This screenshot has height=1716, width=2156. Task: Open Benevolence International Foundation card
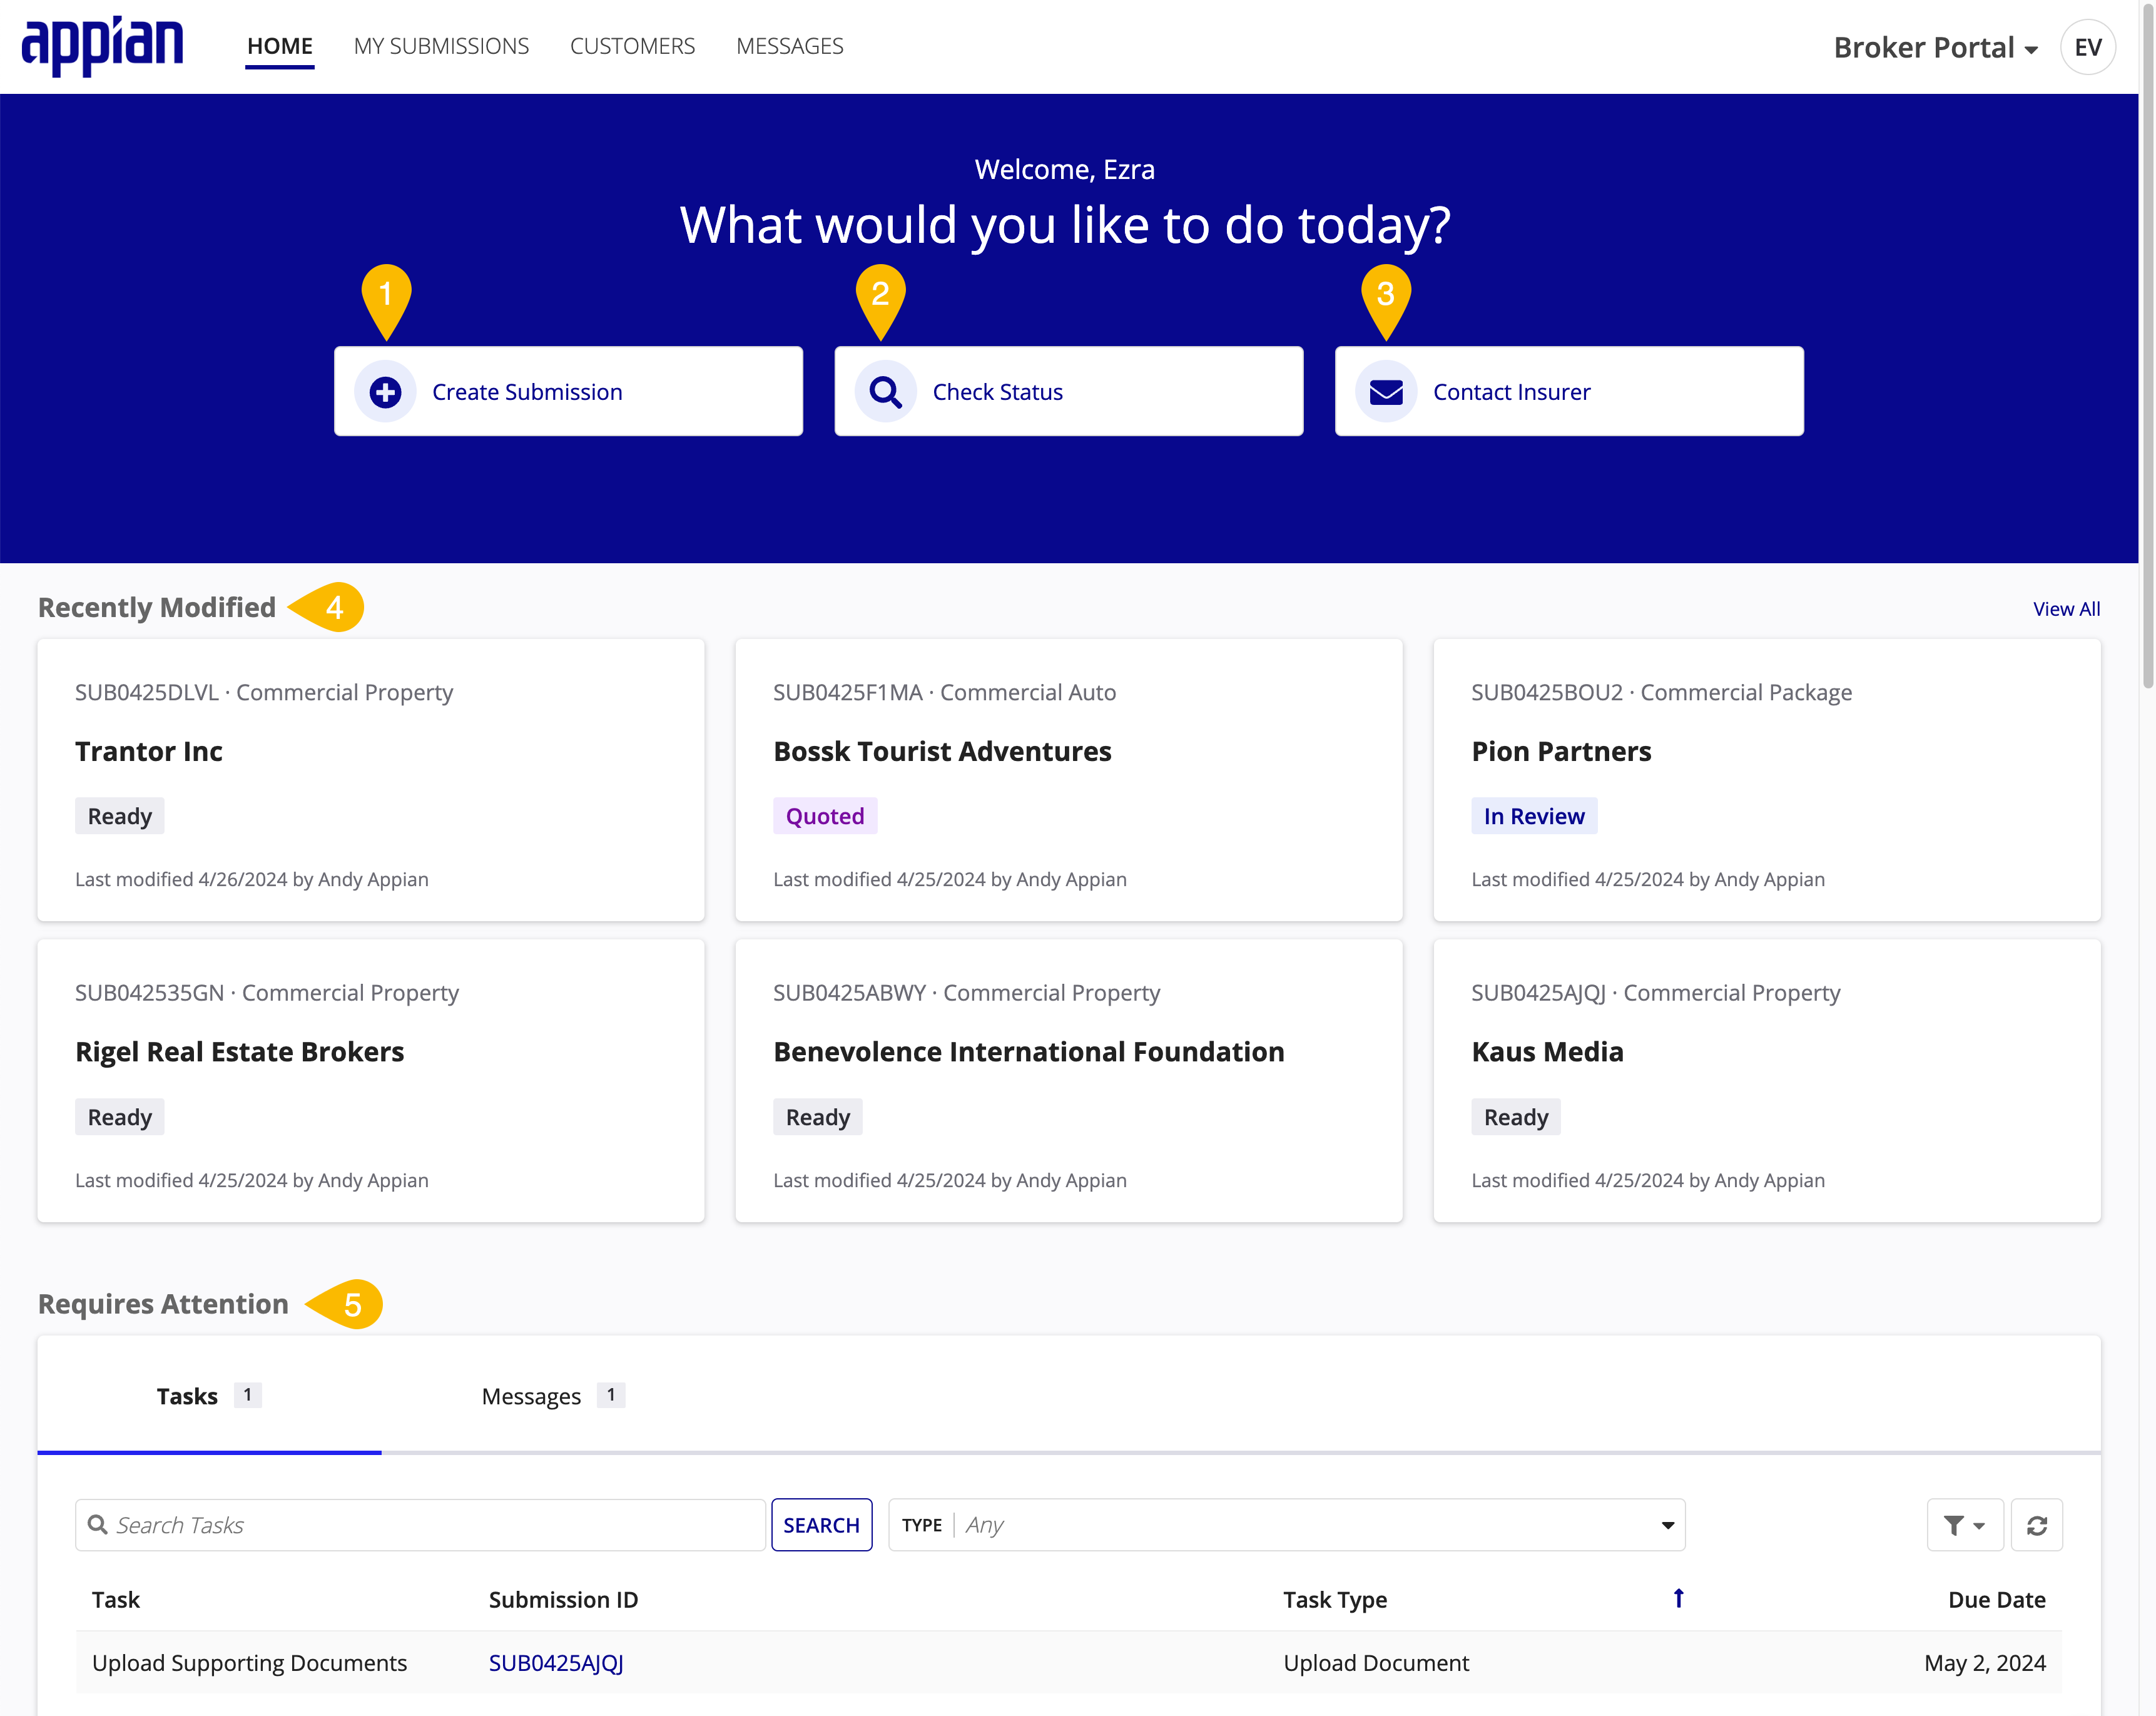[x=1069, y=1081]
